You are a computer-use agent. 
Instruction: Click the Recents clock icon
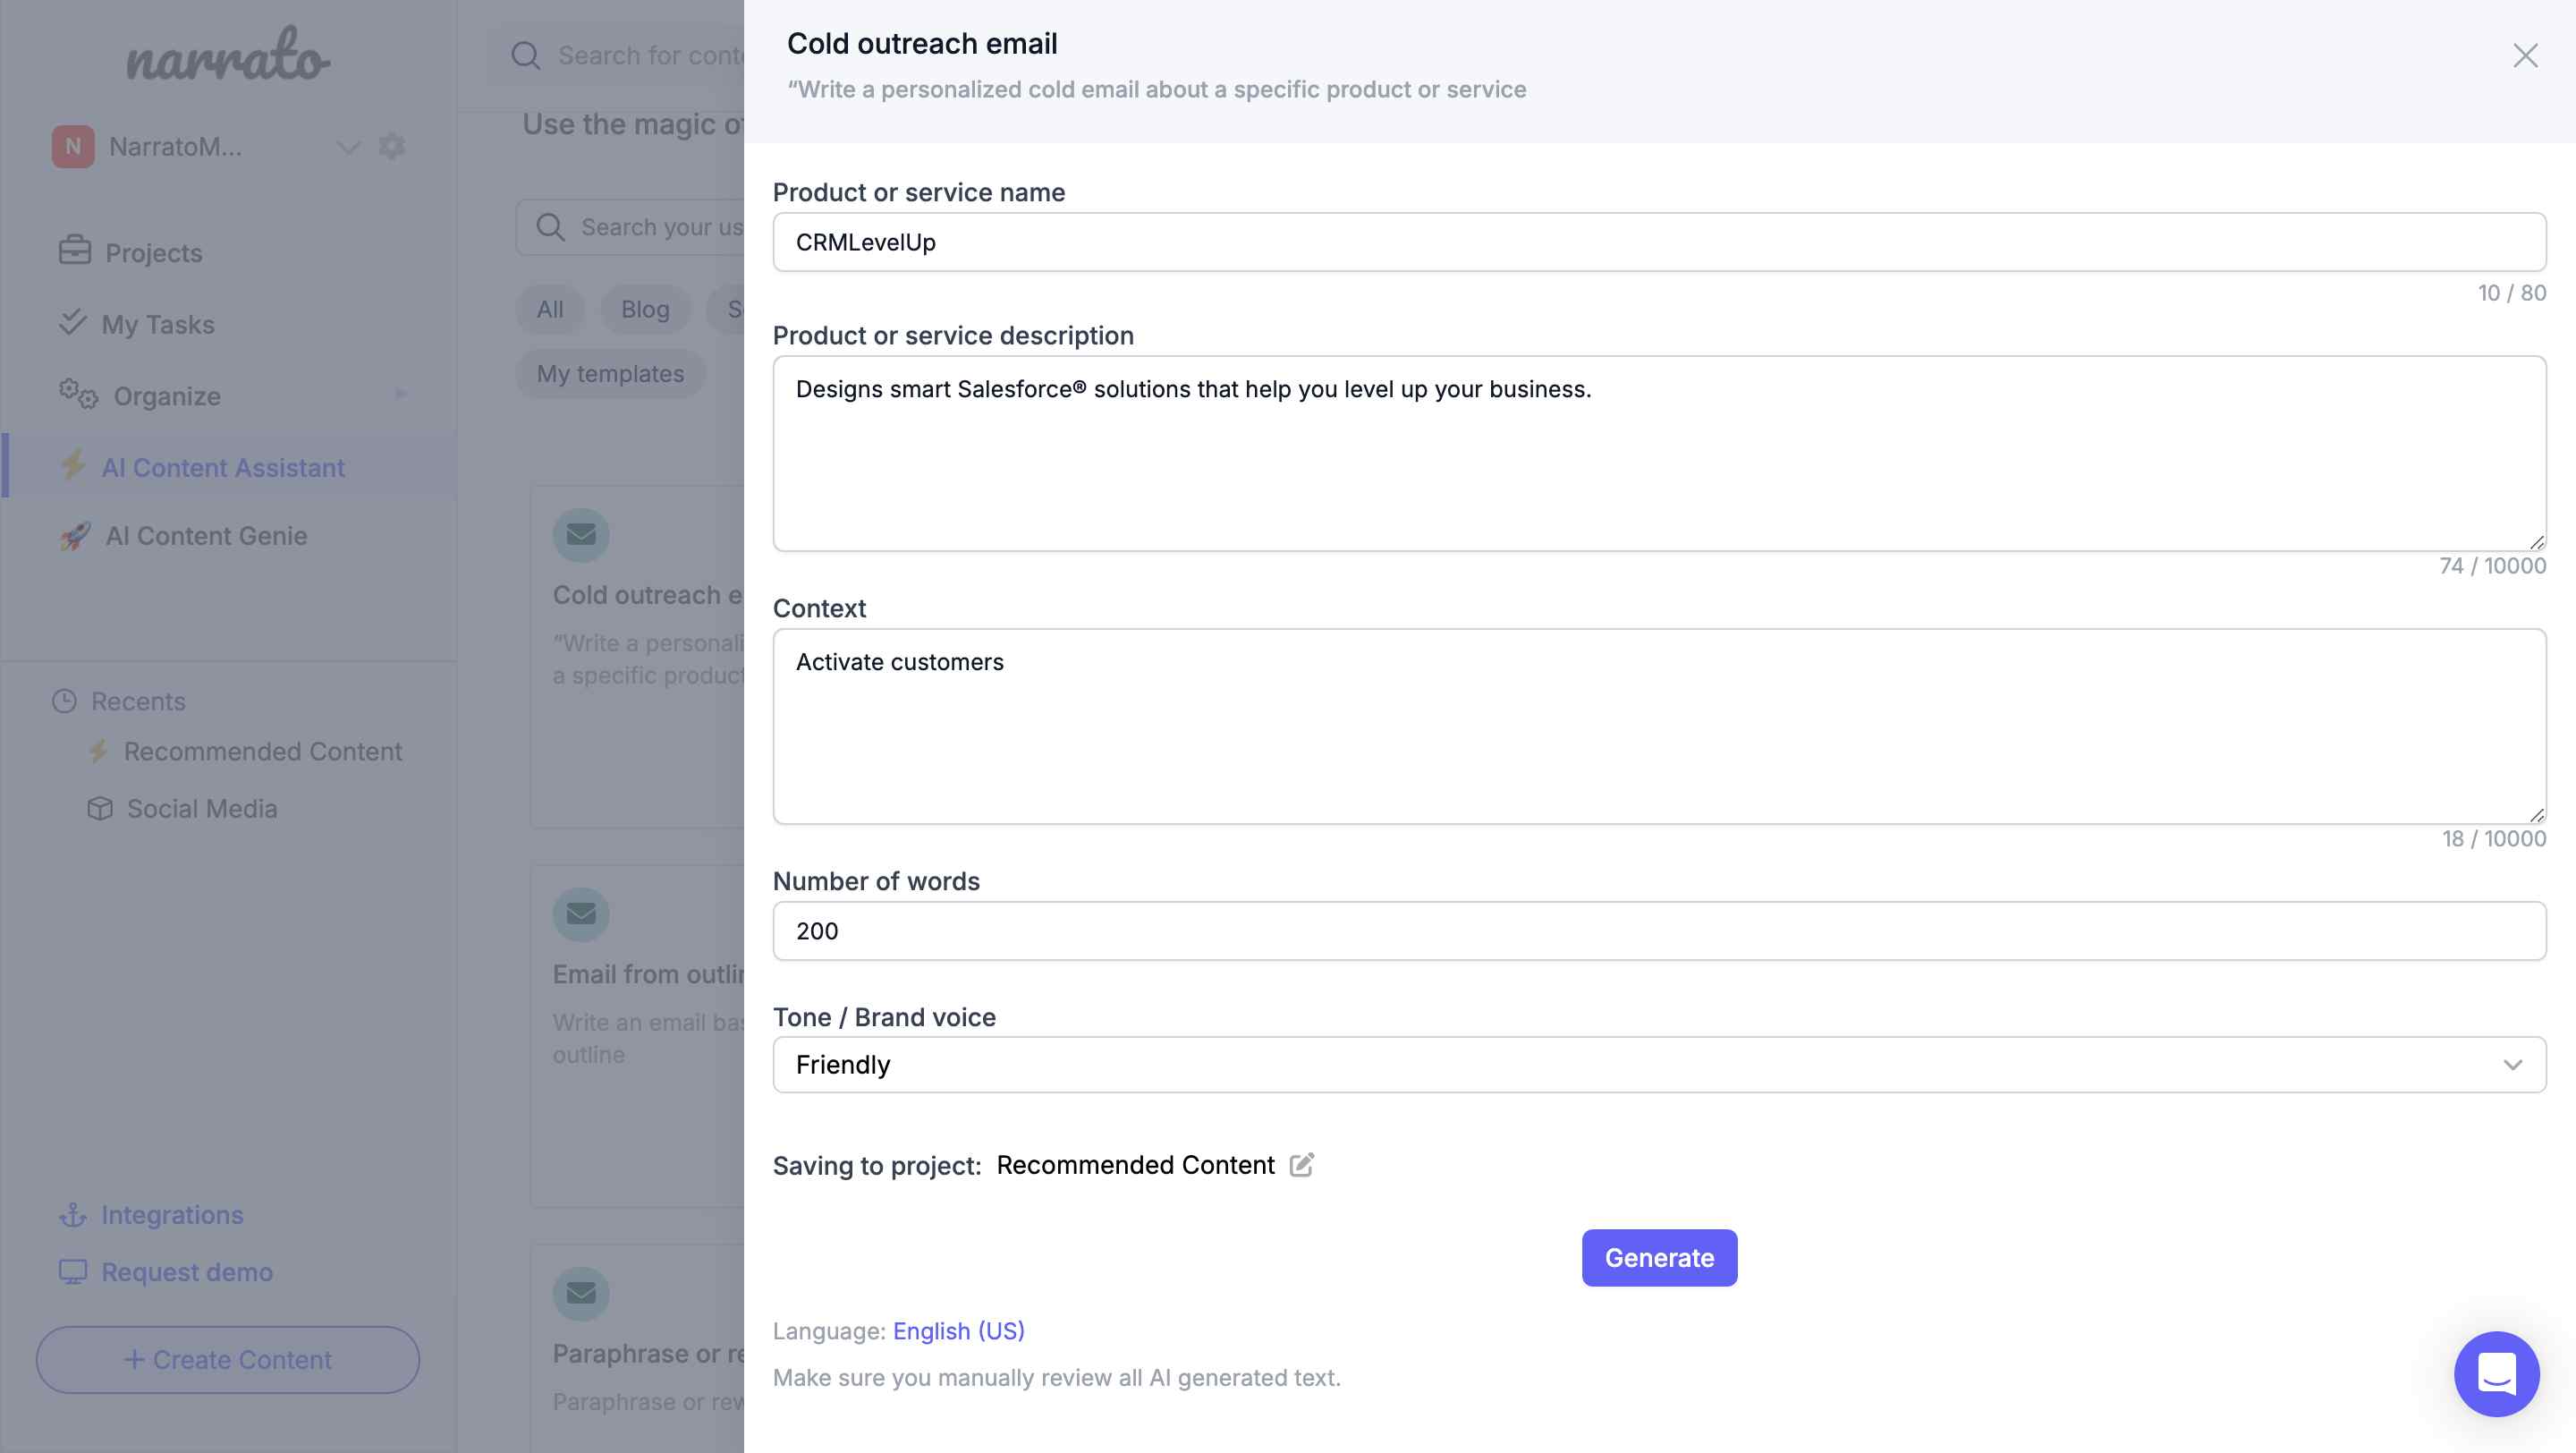64,701
